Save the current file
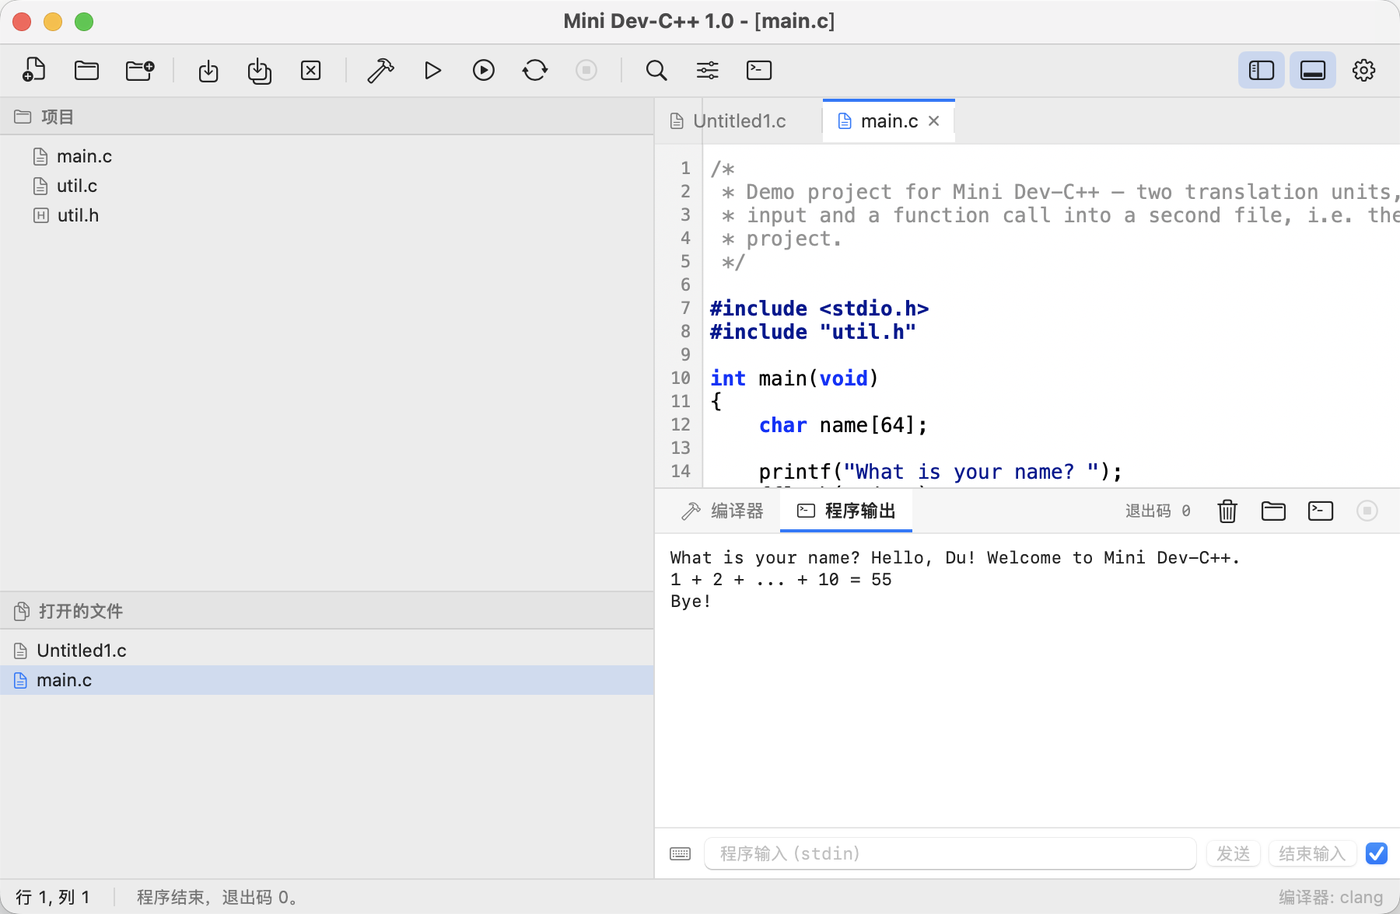Image resolution: width=1400 pixels, height=914 pixels. [x=208, y=70]
